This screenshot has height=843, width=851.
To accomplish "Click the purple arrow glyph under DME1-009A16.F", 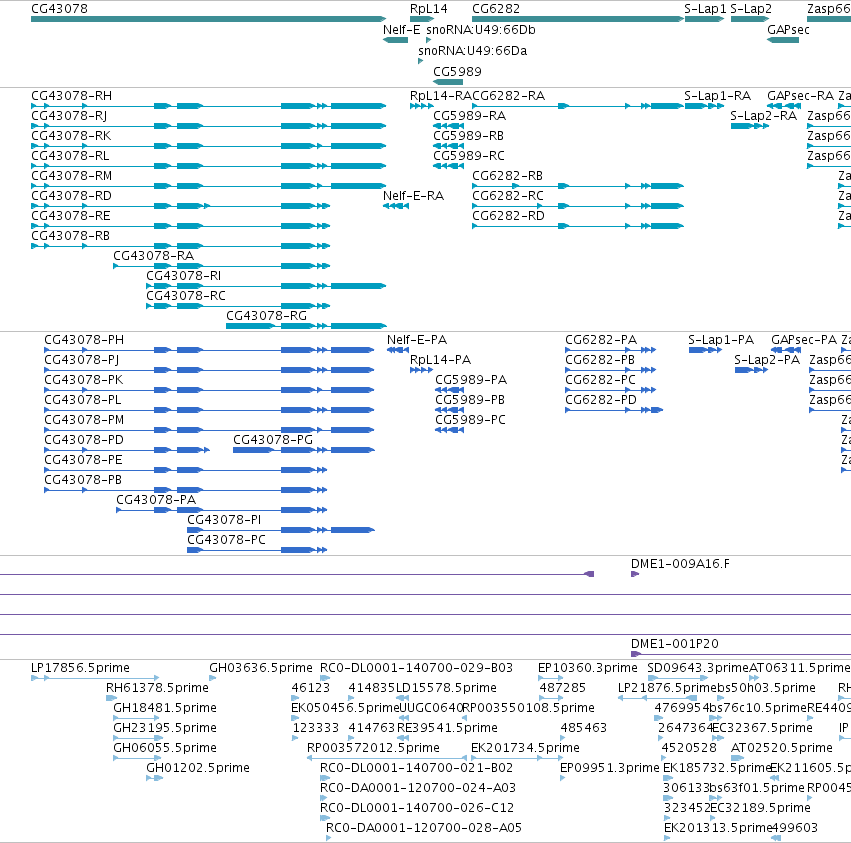I will [635, 574].
